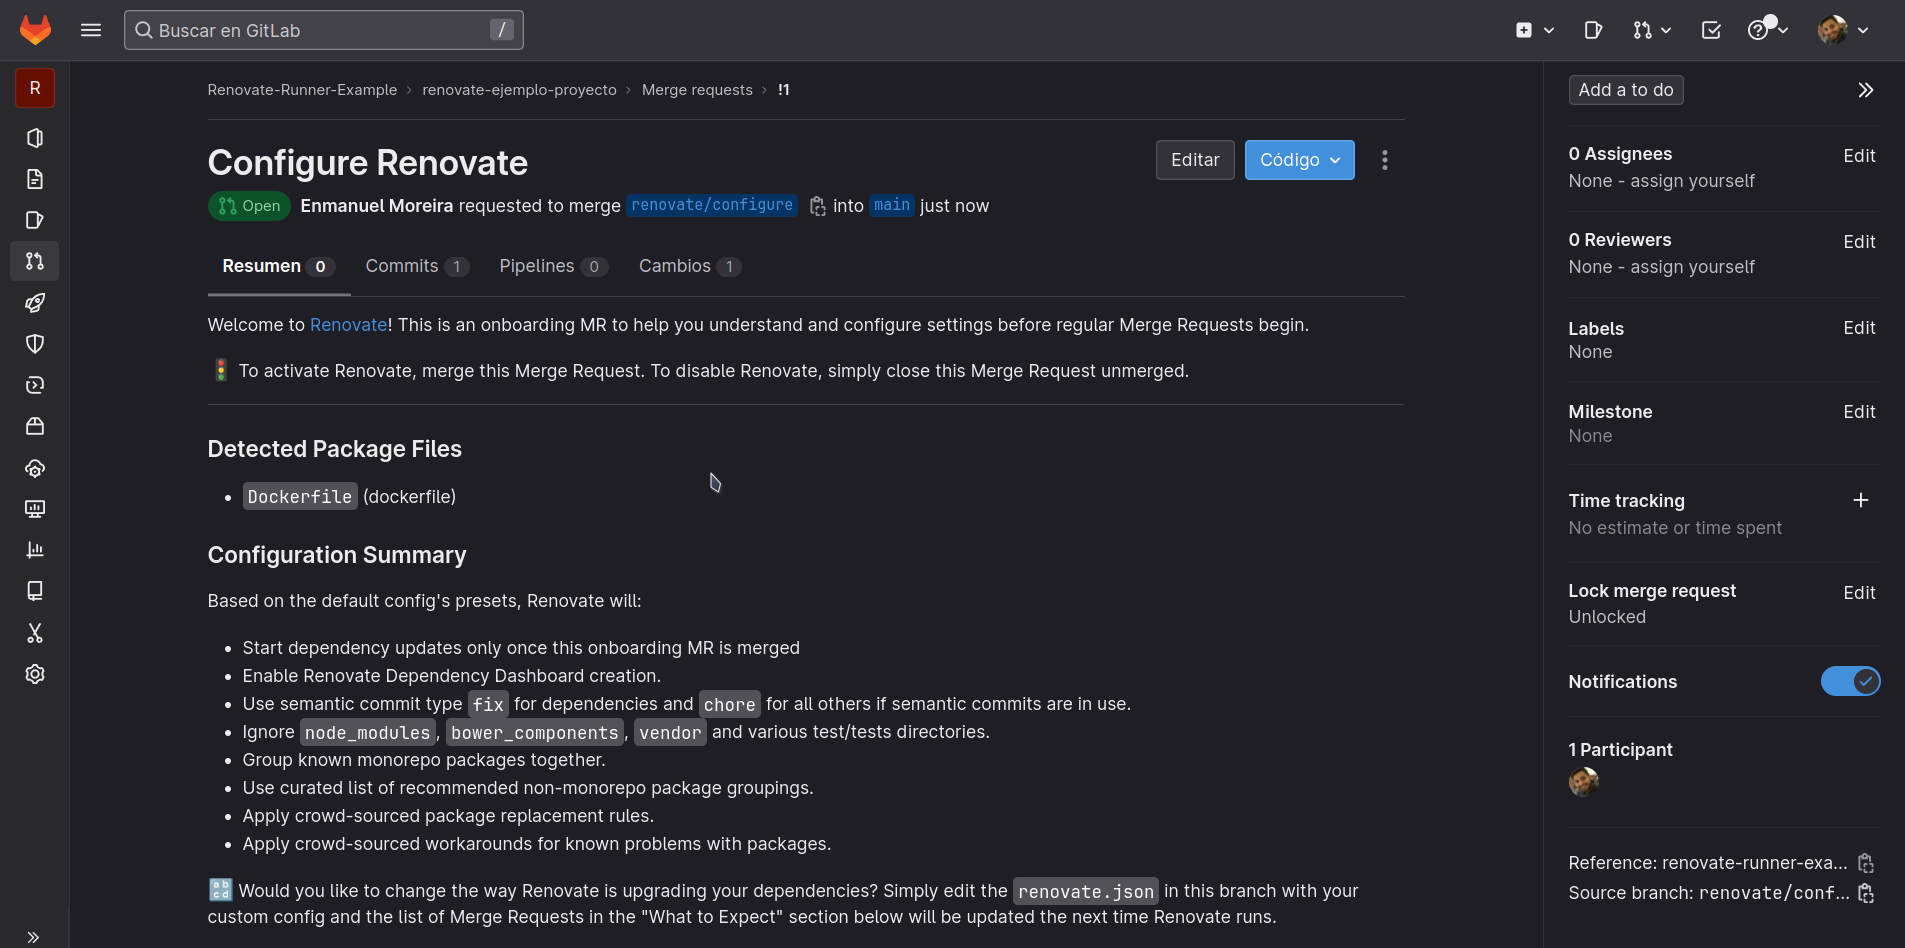Go to Renovate-Runner-Example breadcrumb

(302, 90)
